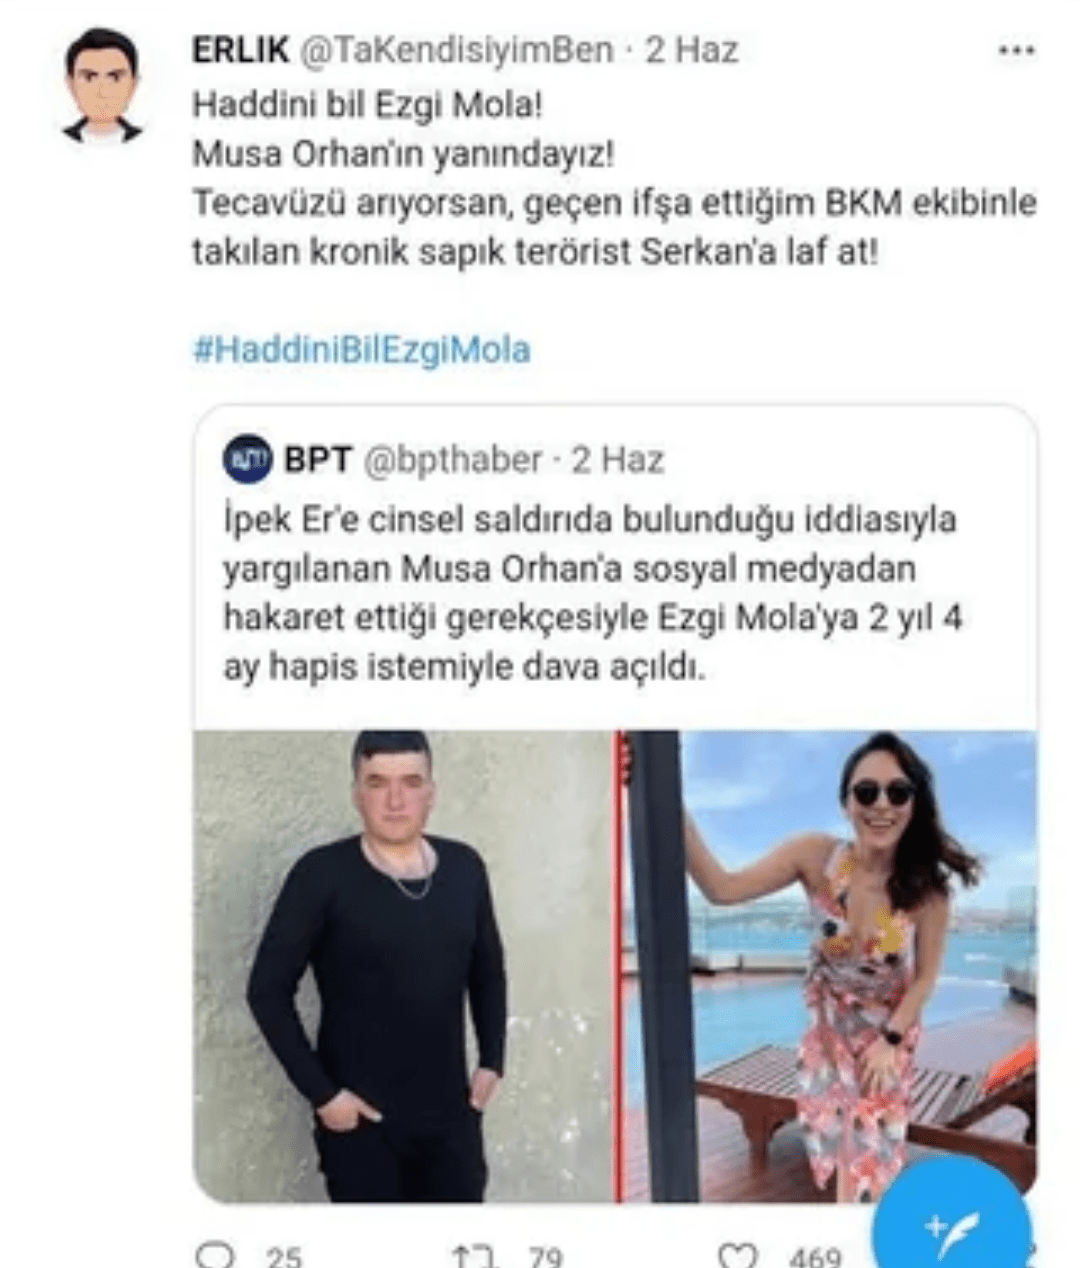Open the 2 Haz timestamp of BPT tweet
The image size is (1080, 1268).
pyautogui.click(x=618, y=460)
